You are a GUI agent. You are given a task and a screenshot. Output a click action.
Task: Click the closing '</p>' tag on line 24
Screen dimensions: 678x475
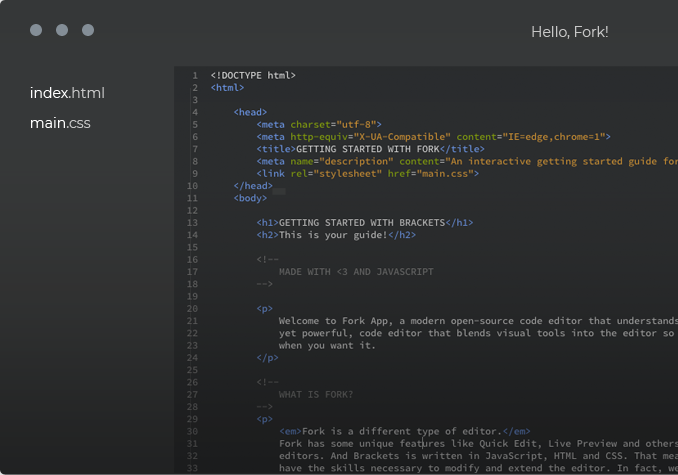coord(267,358)
